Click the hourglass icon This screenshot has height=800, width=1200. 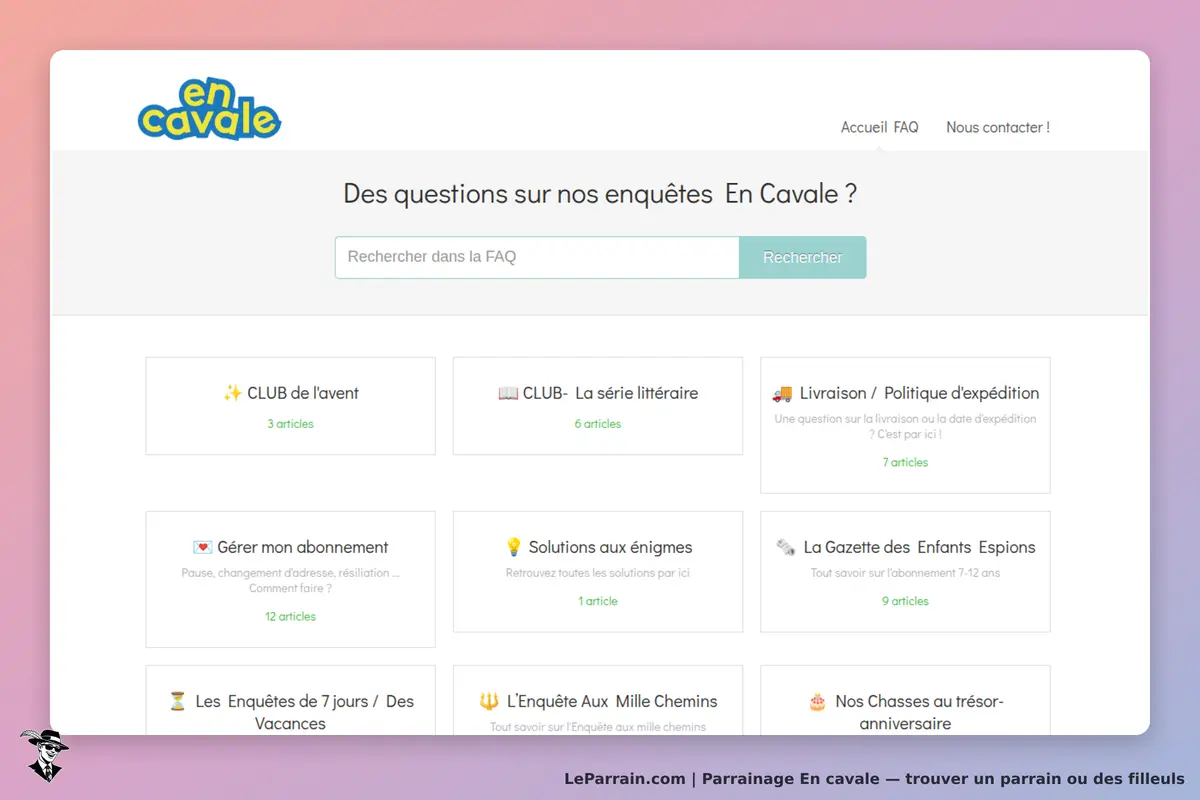178,701
